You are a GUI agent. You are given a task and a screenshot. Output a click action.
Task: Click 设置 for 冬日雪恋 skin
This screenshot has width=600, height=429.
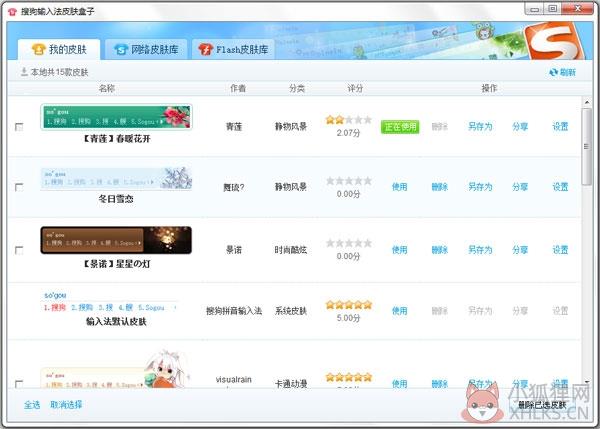coord(560,187)
